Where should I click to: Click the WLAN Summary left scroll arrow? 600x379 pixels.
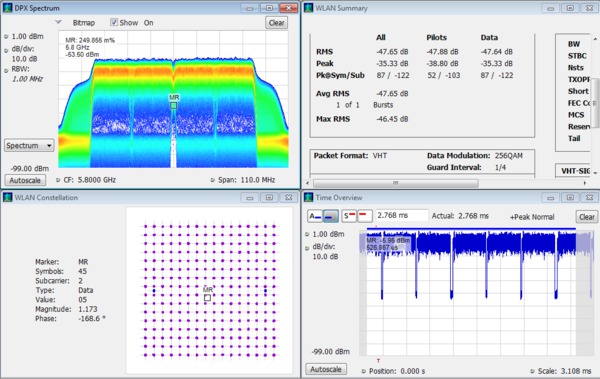[x=308, y=183]
